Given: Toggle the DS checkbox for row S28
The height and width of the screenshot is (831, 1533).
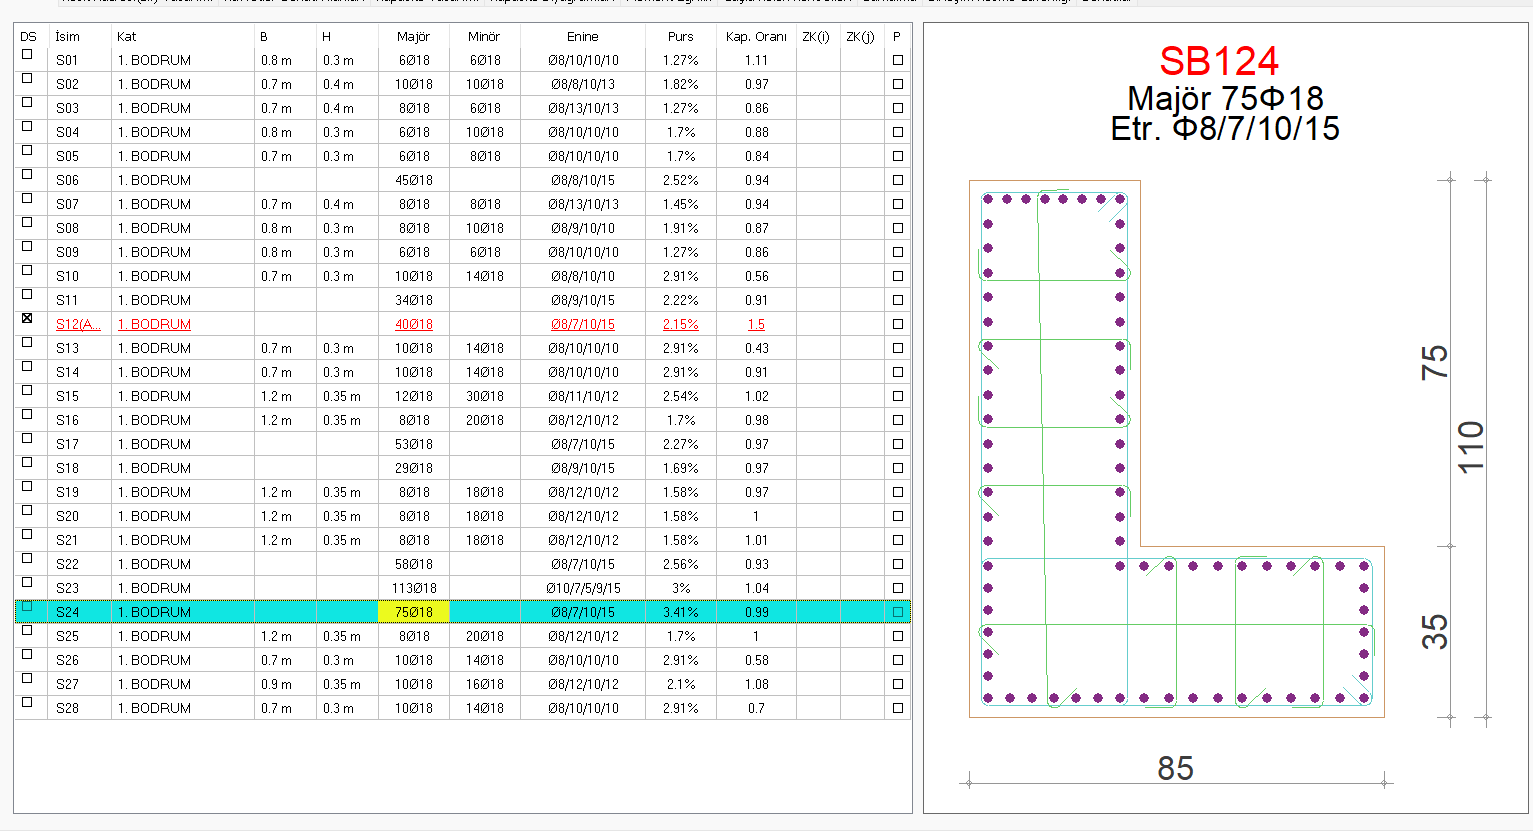Looking at the screenshot, I should coord(27,703).
